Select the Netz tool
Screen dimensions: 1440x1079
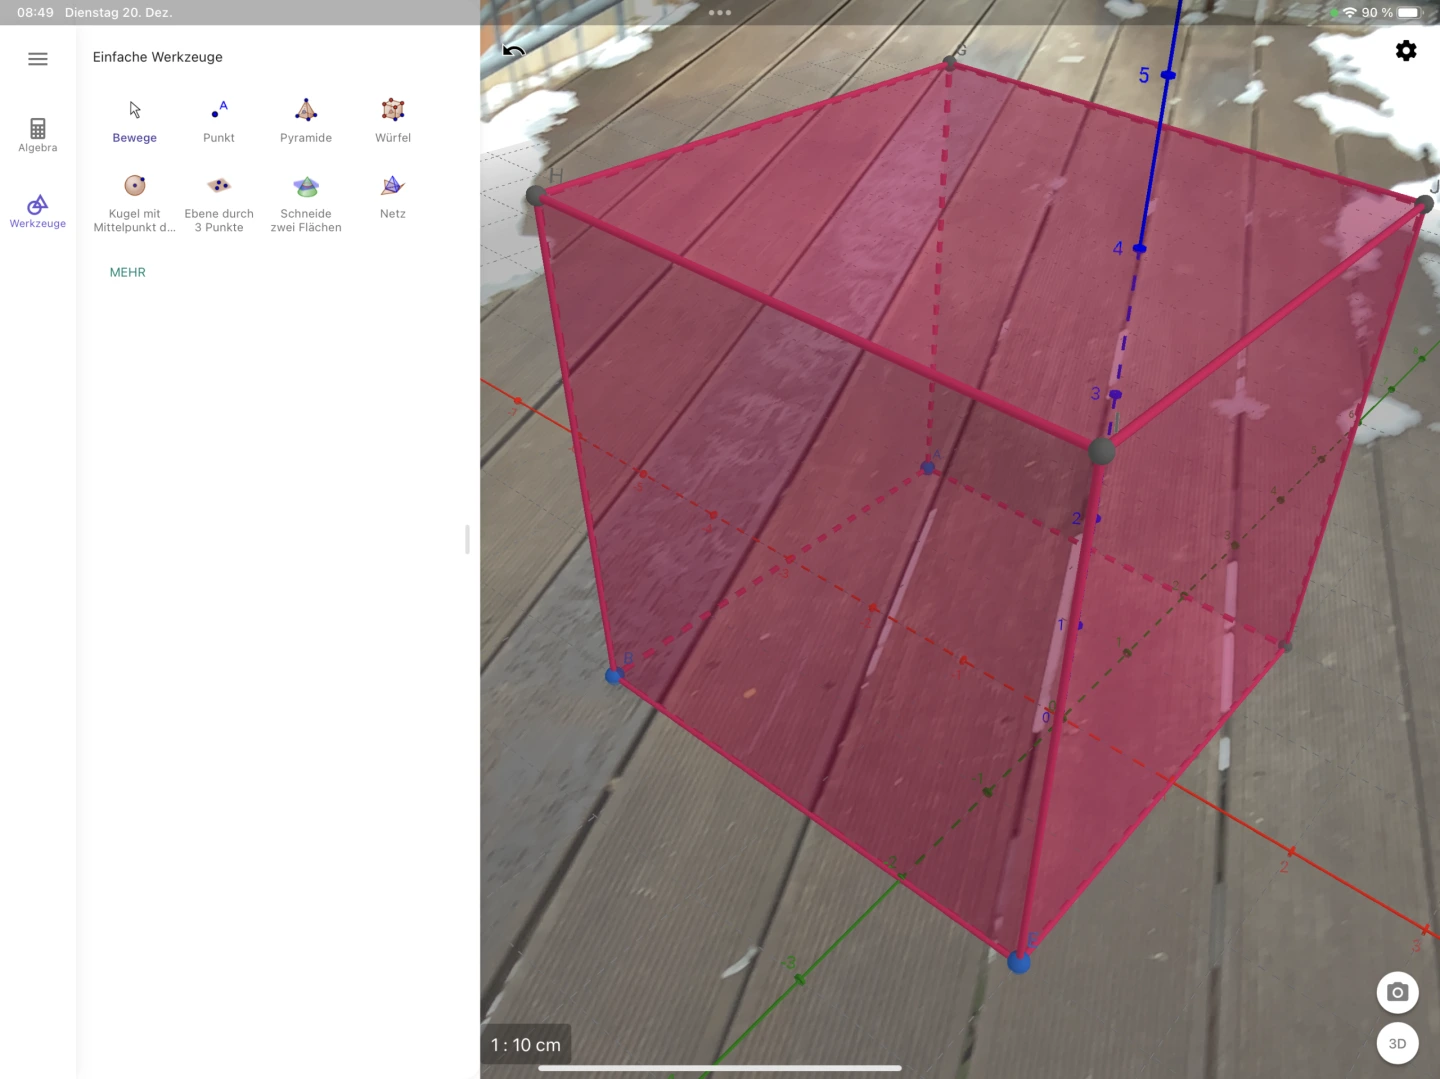click(392, 198)
